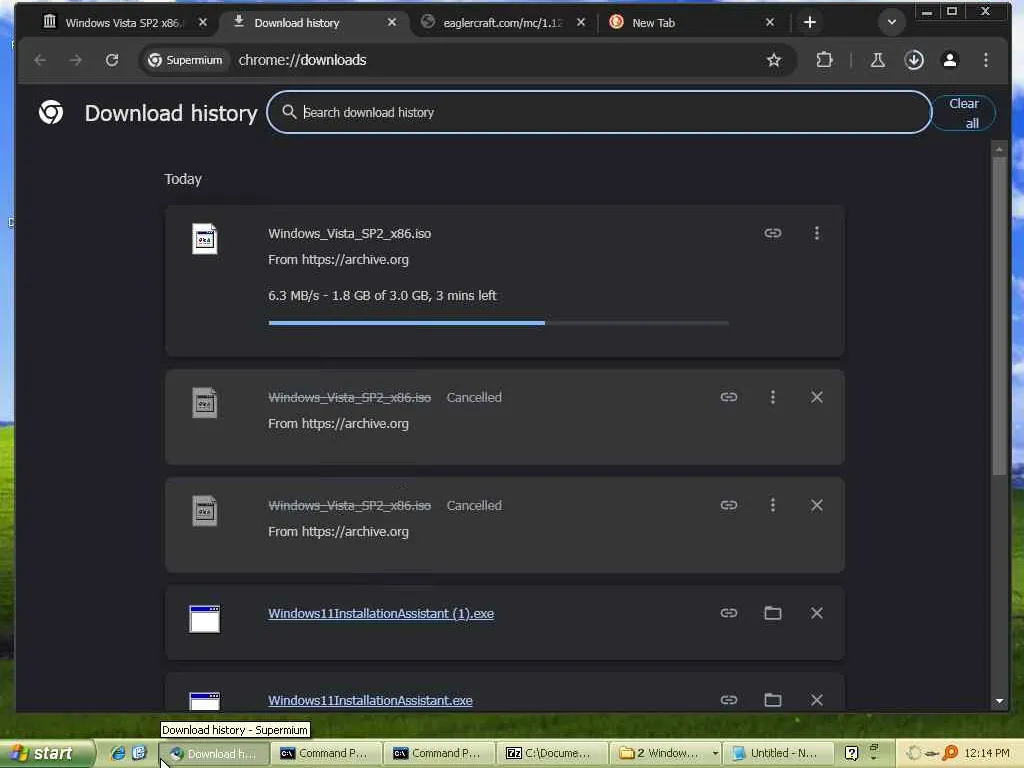The image size is (1024, 768).
Task: Open the tab search dropdown arrow
Action: click(891, 22)
